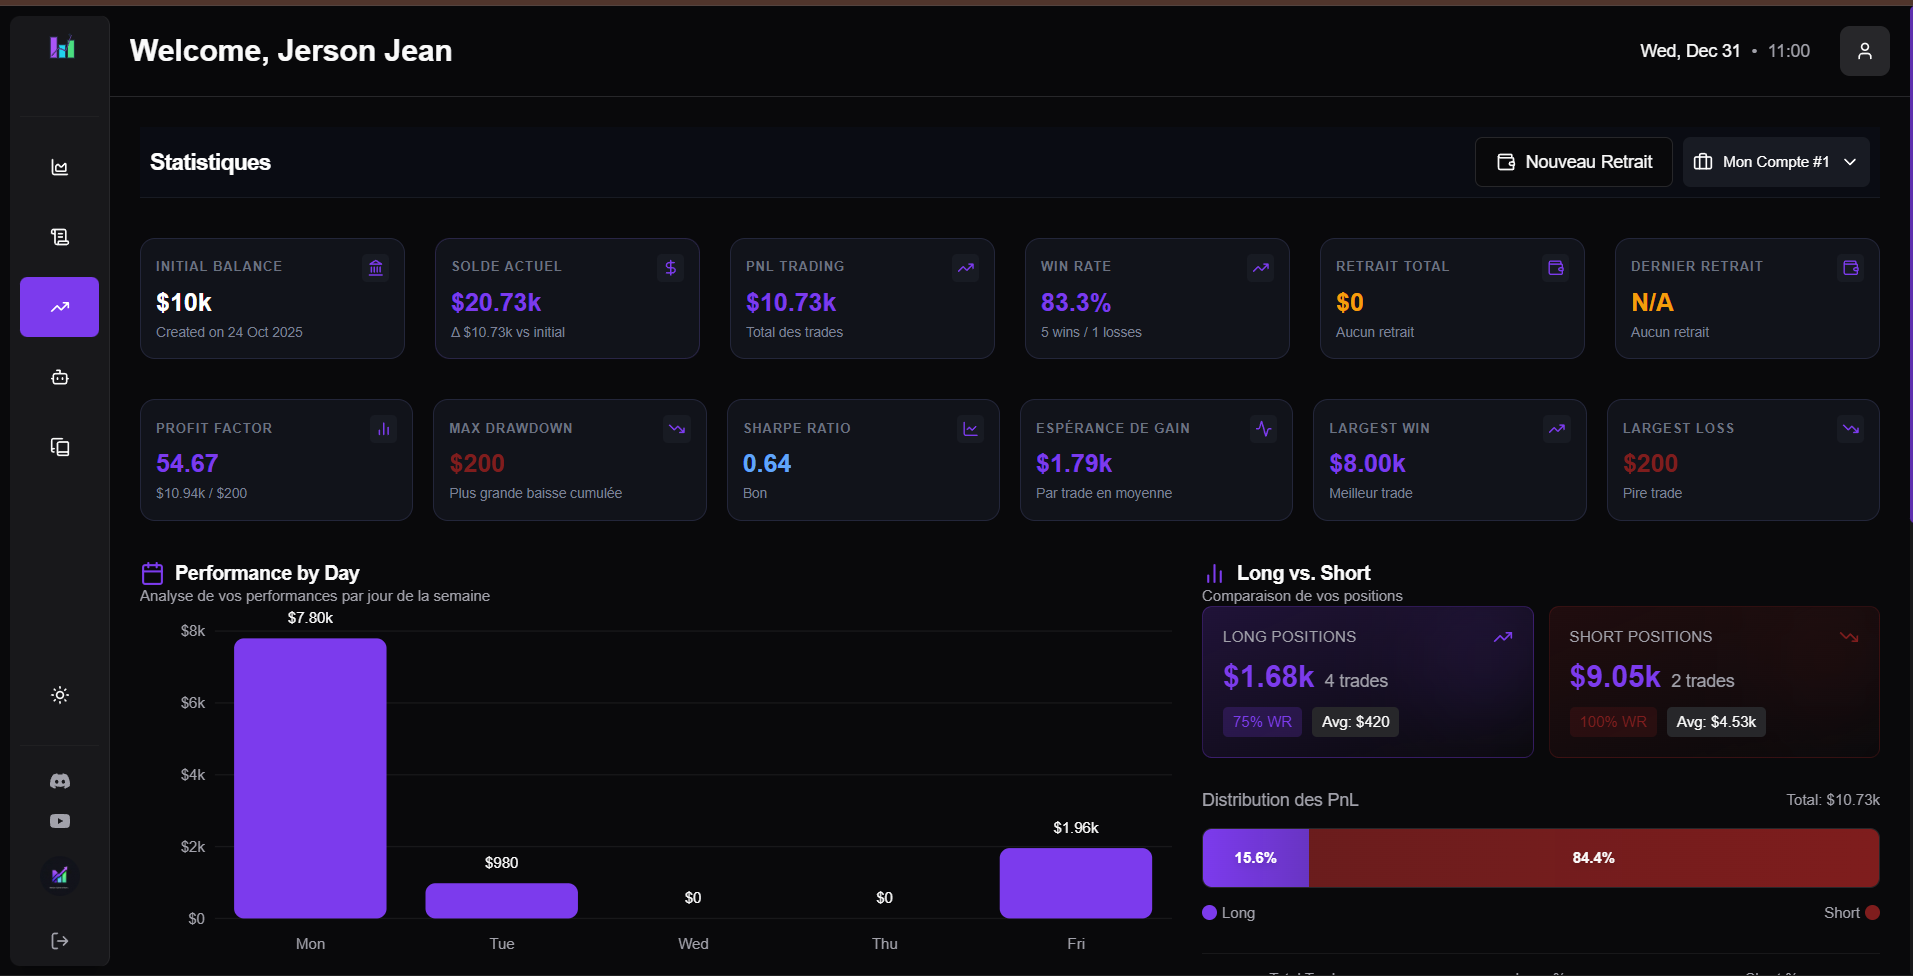Open the area chart dashboard icon in sidebar
Screen dimensions: 1913x976
pyautogui.click(x=60, y=167)
